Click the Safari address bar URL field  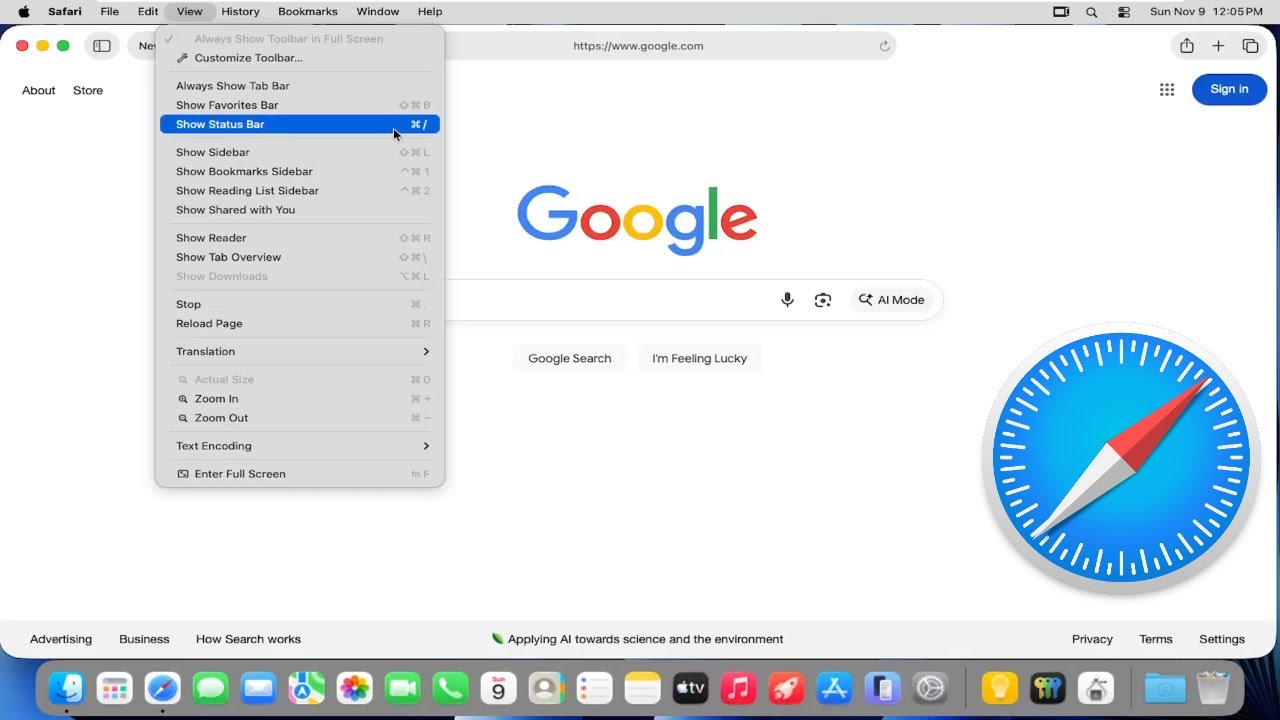(638, 46)
